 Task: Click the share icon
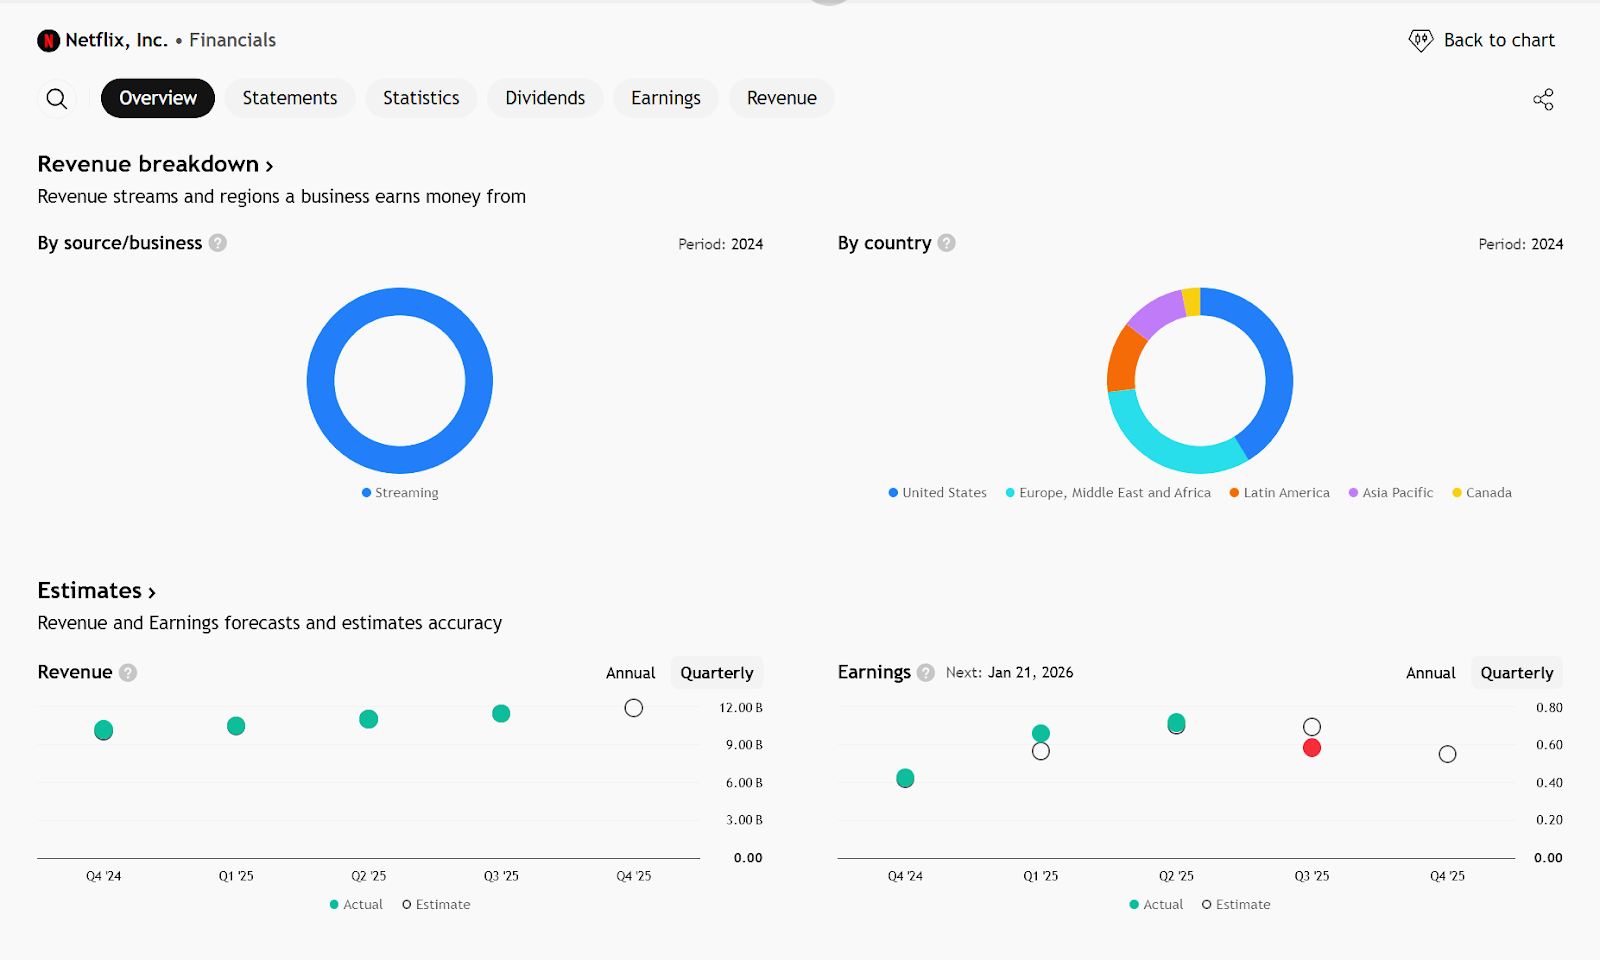(x=1543, y=99)
